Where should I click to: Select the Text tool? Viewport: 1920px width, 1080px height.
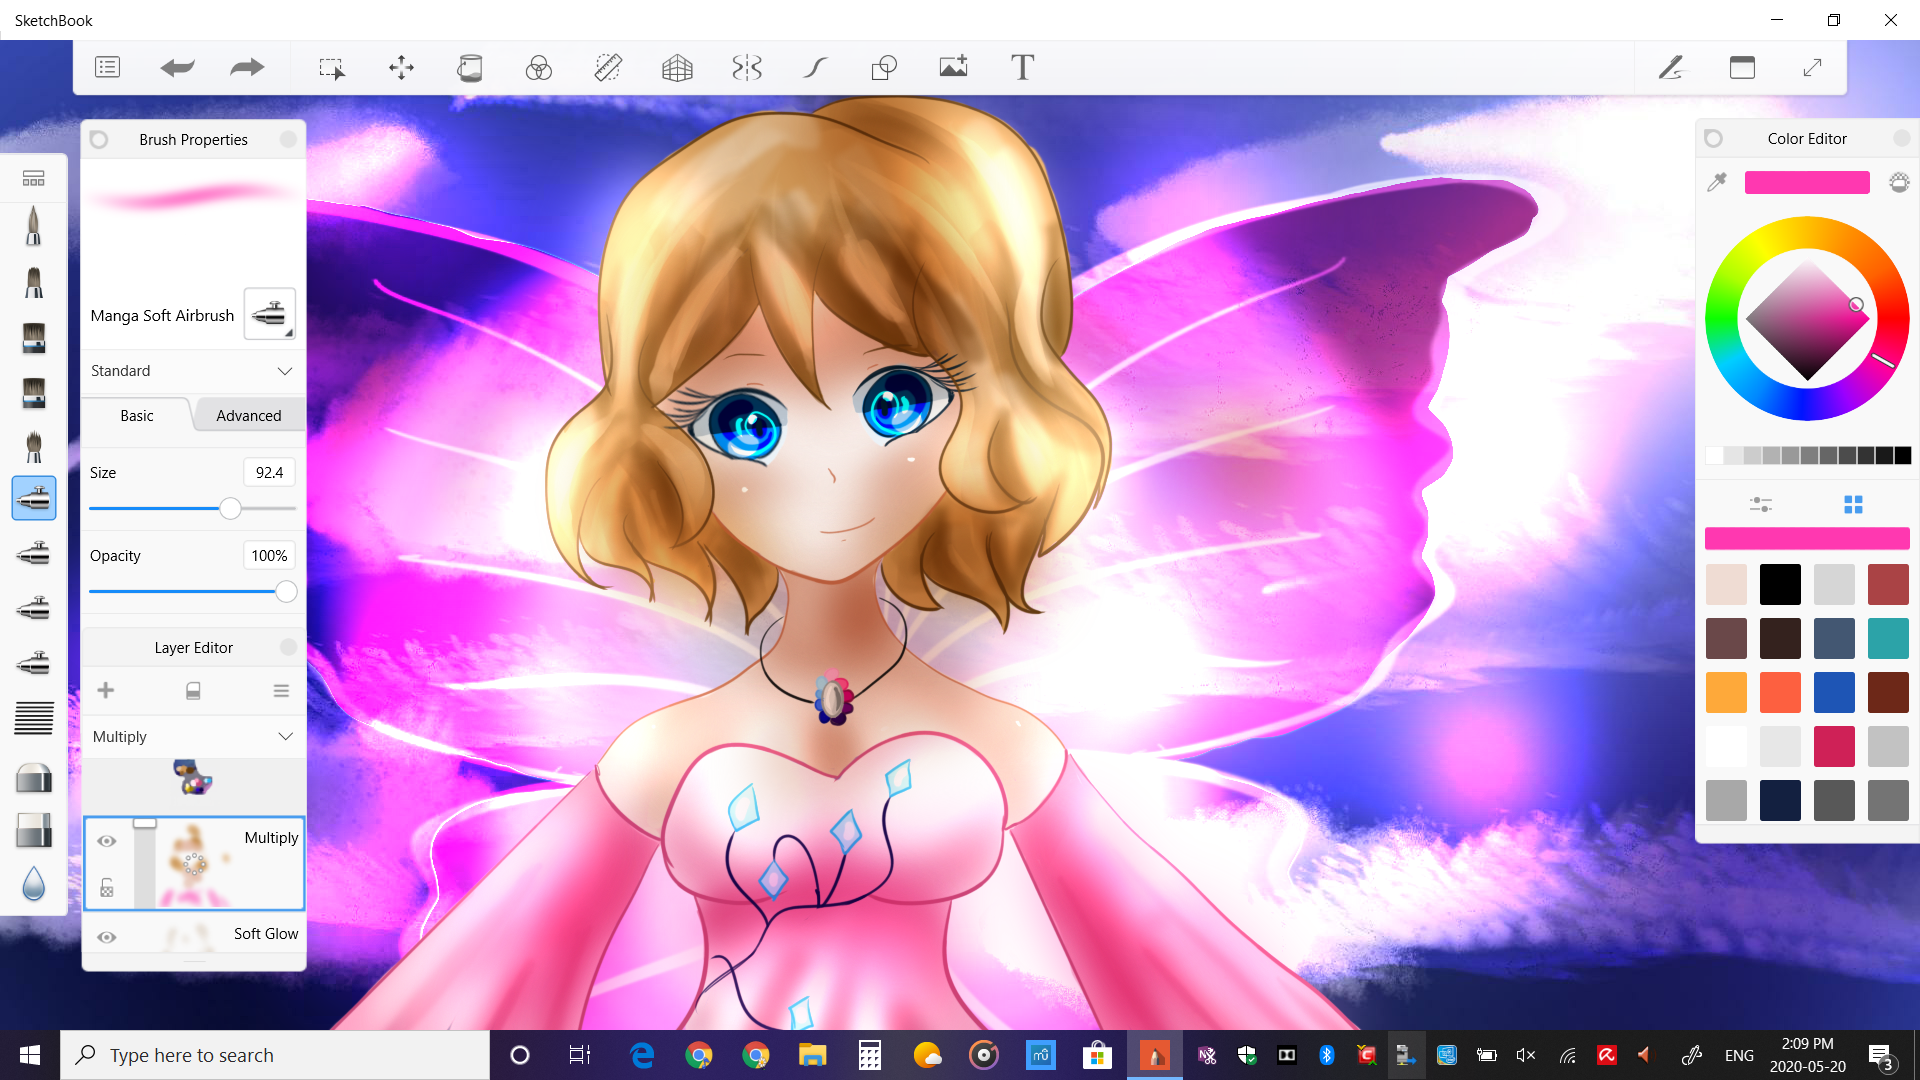pos(1022,67)
